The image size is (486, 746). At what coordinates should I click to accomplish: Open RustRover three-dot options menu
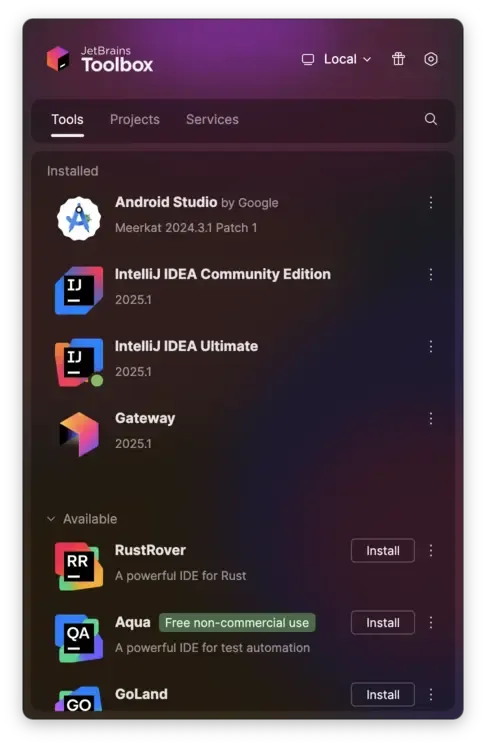pos(430,551)
